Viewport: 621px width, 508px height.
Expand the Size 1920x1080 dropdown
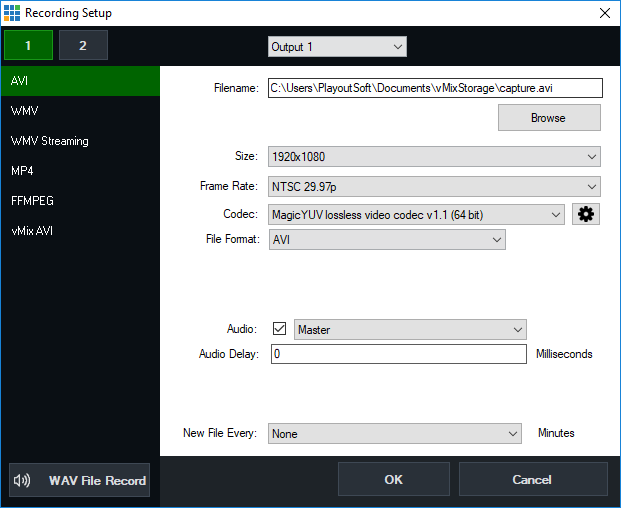(x=434, y=156)
